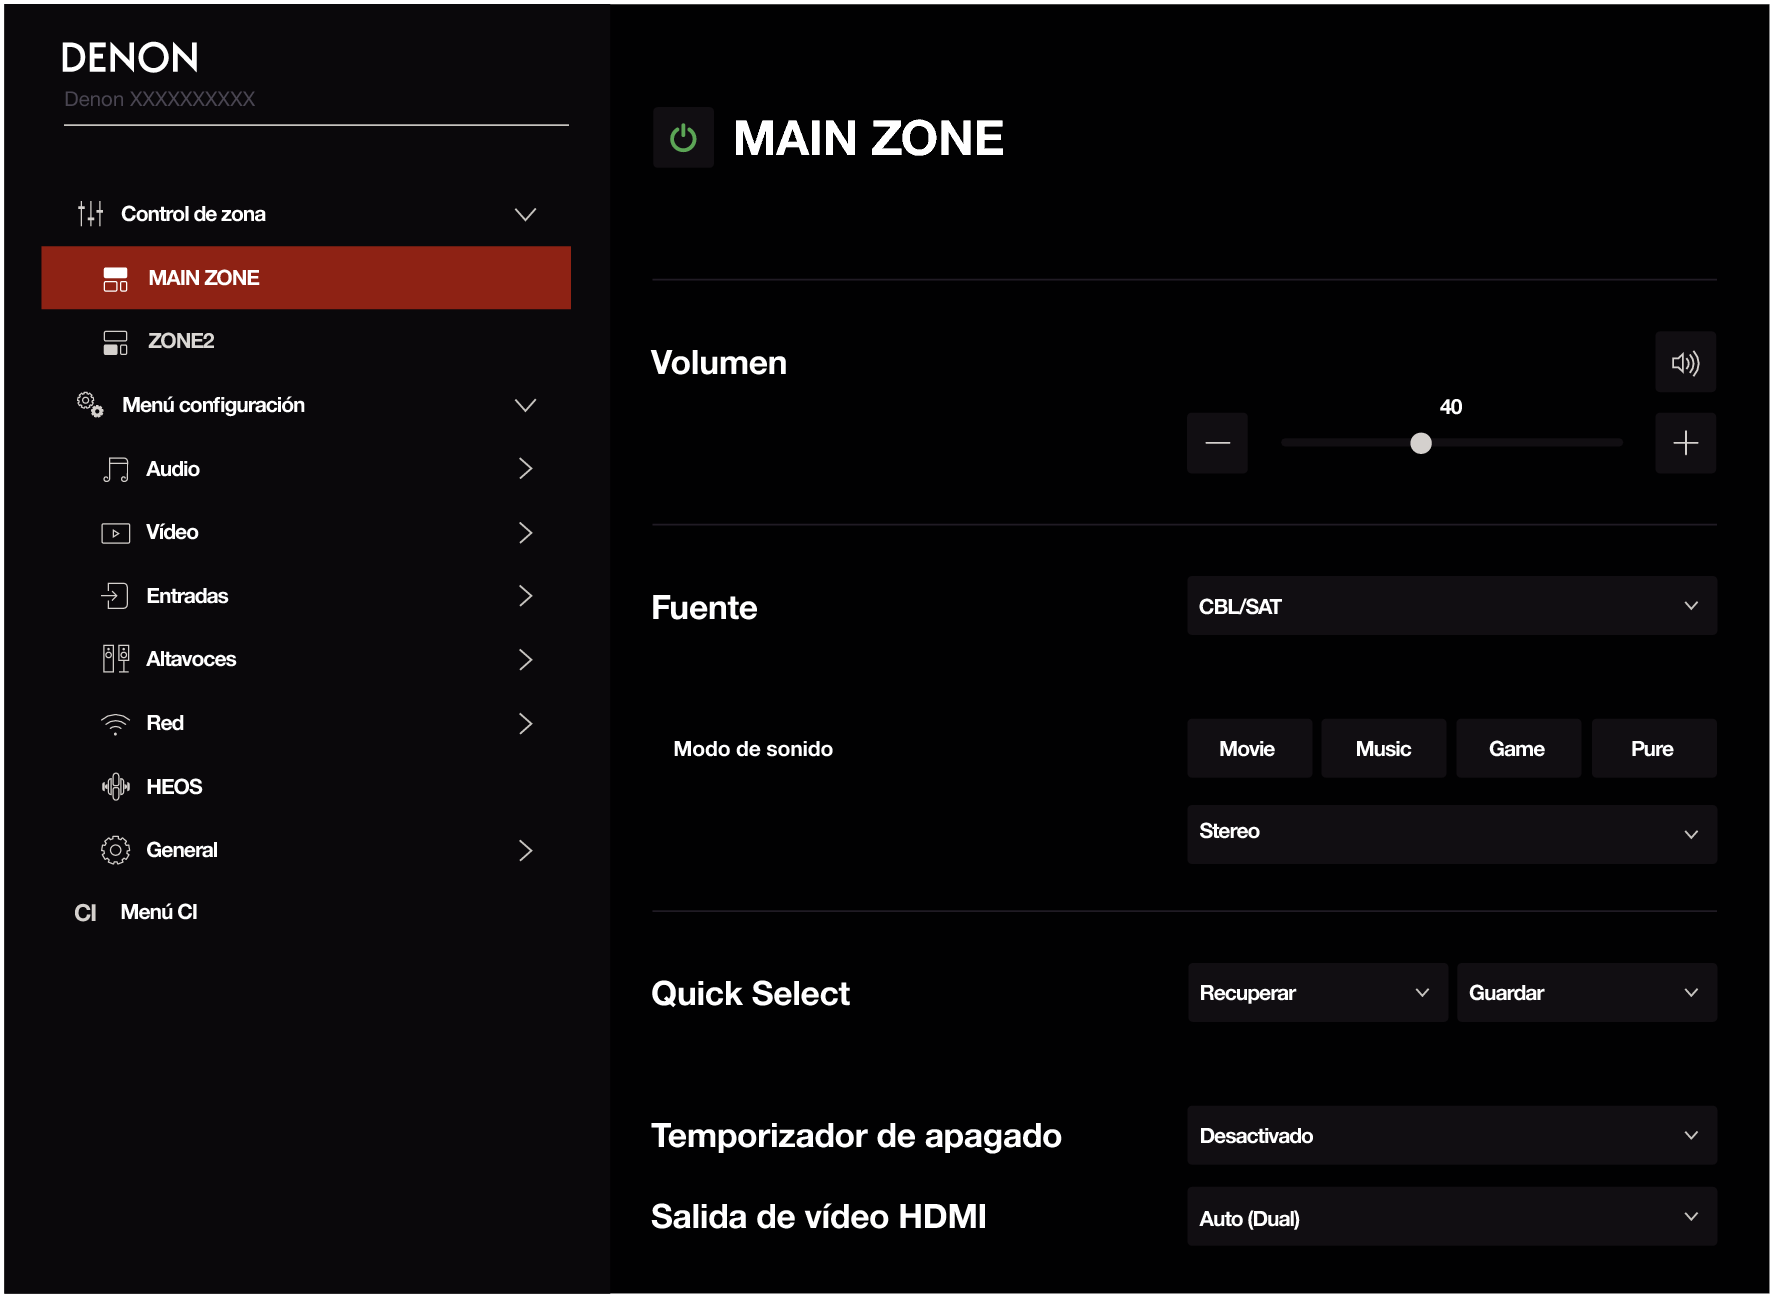
Task: Click the Quick Select heading
Action: point(751,993)
